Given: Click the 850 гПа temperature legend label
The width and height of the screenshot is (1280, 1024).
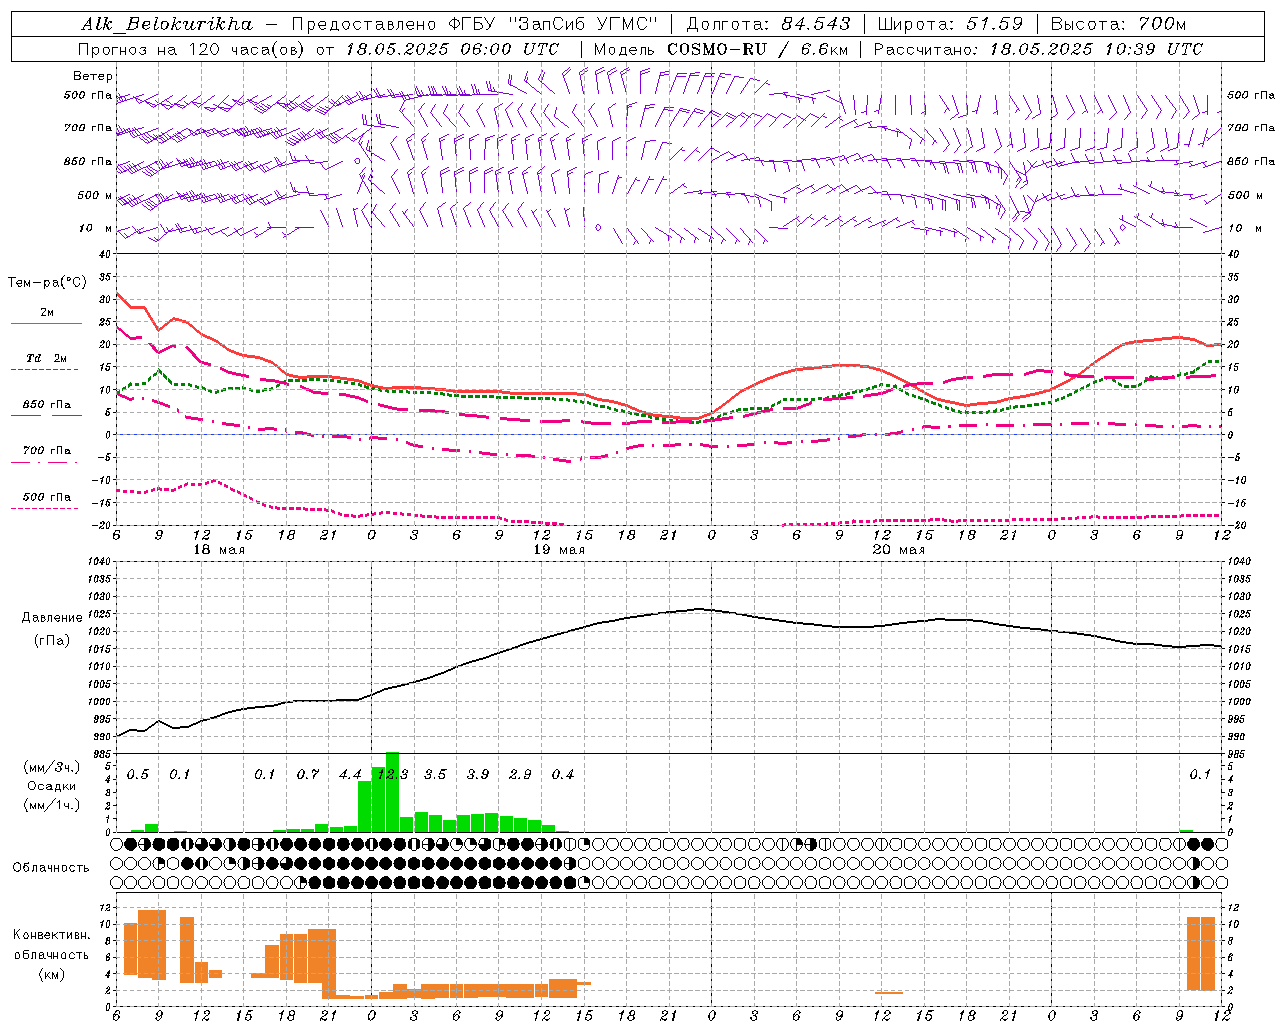Looking at the screenshot, I should [47, 405].
